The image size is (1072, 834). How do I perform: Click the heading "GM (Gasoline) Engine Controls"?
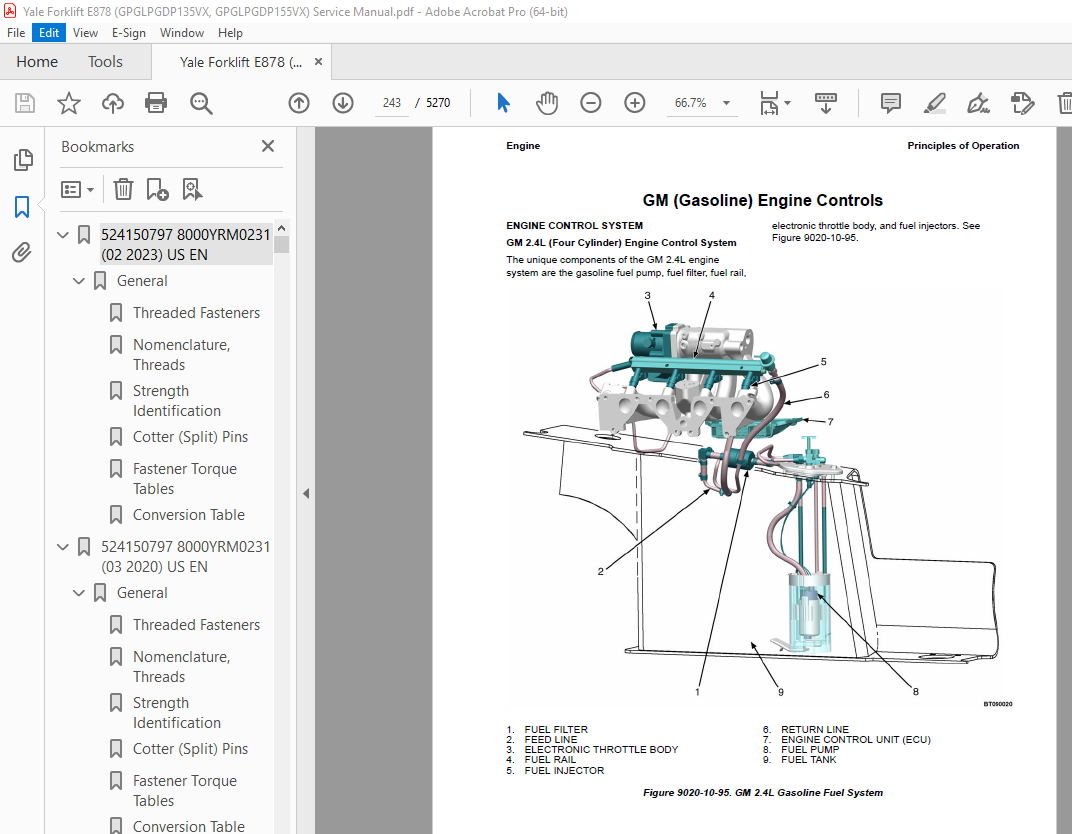[x=762, y=200]
